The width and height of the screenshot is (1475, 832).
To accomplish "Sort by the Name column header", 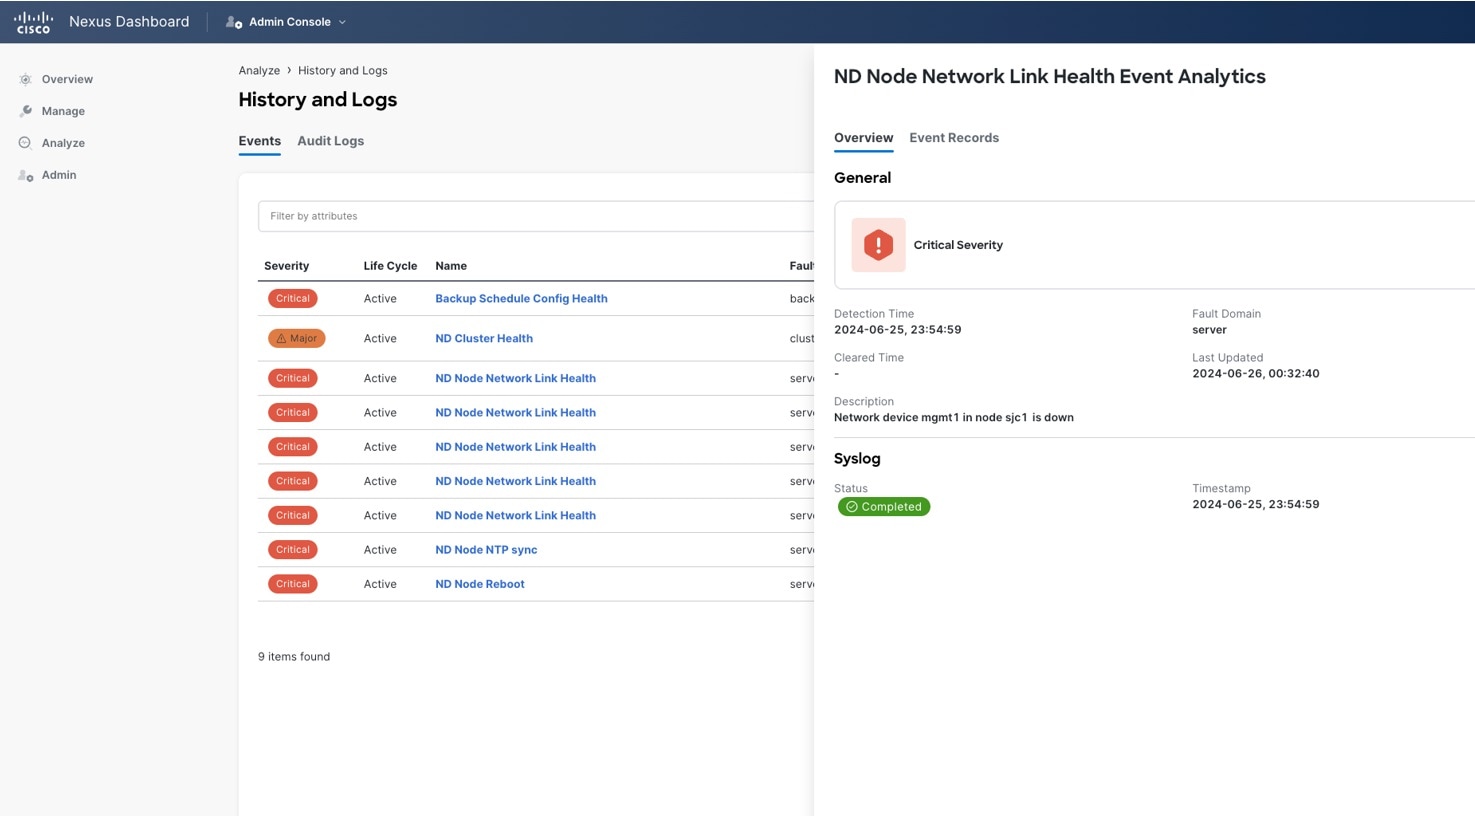I will [x=451, y=266].
